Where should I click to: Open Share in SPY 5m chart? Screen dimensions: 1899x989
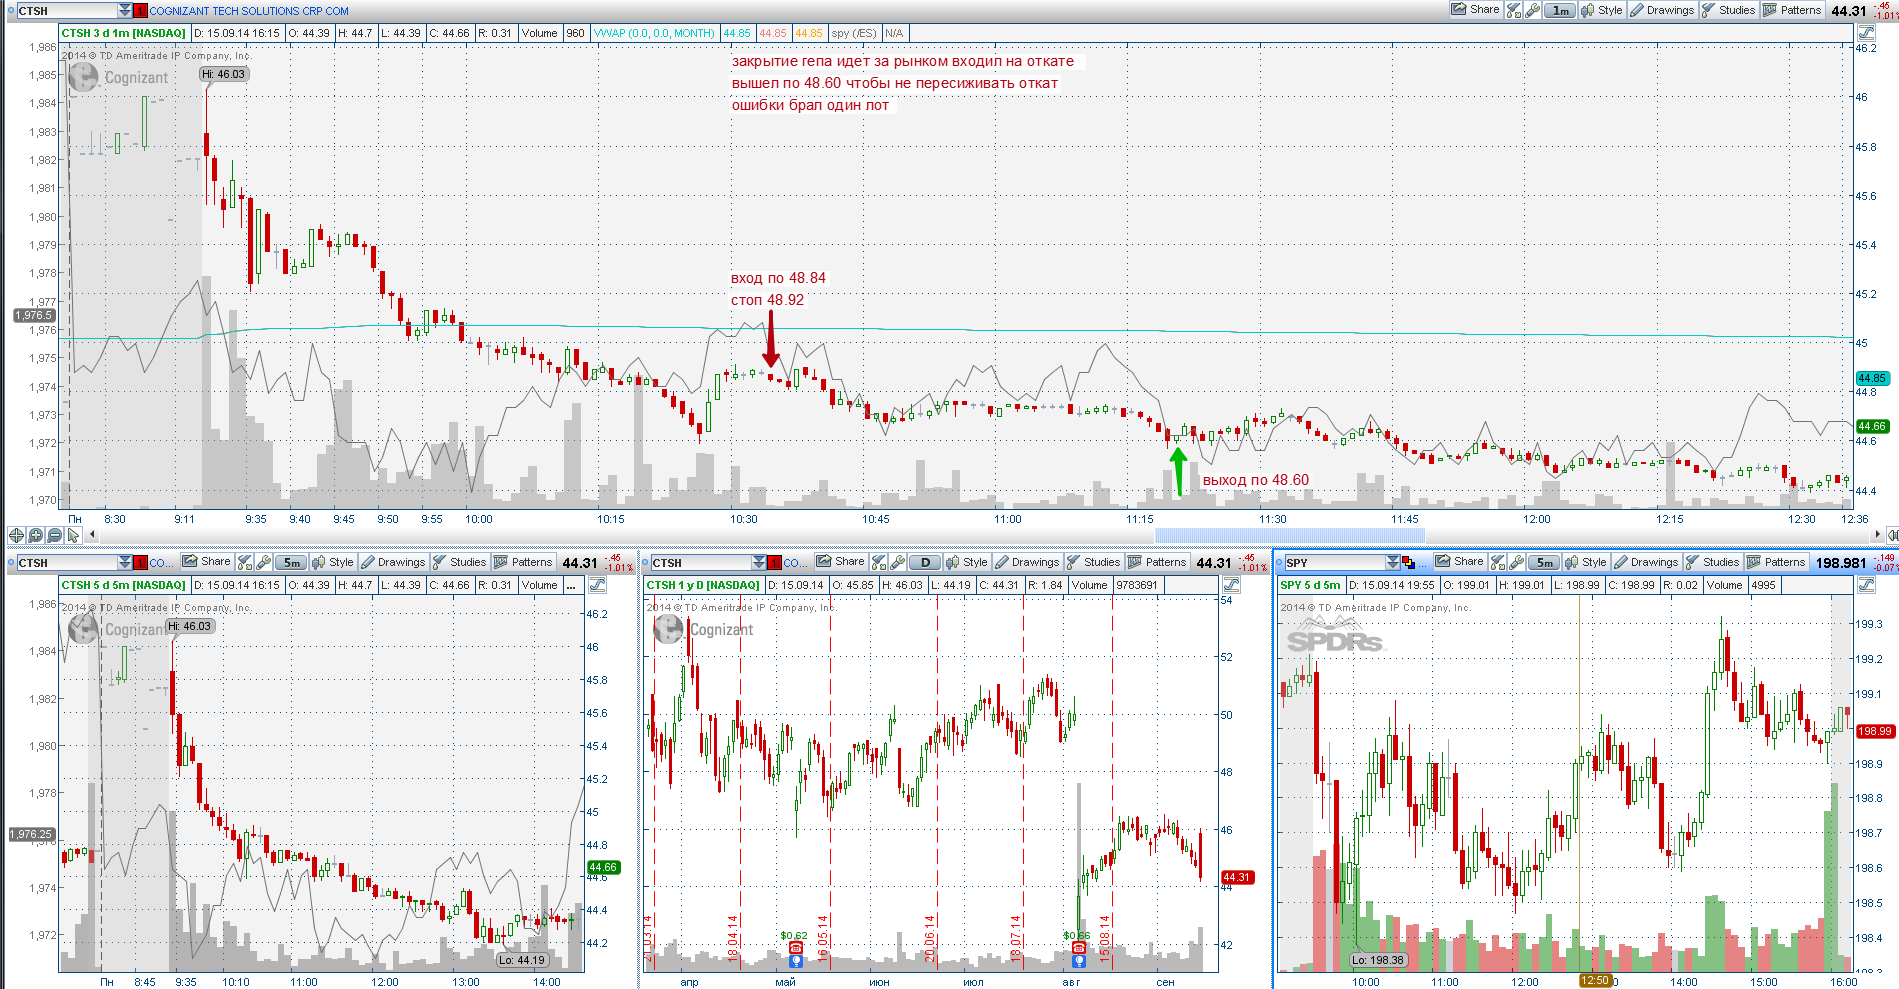point(1459,562)
